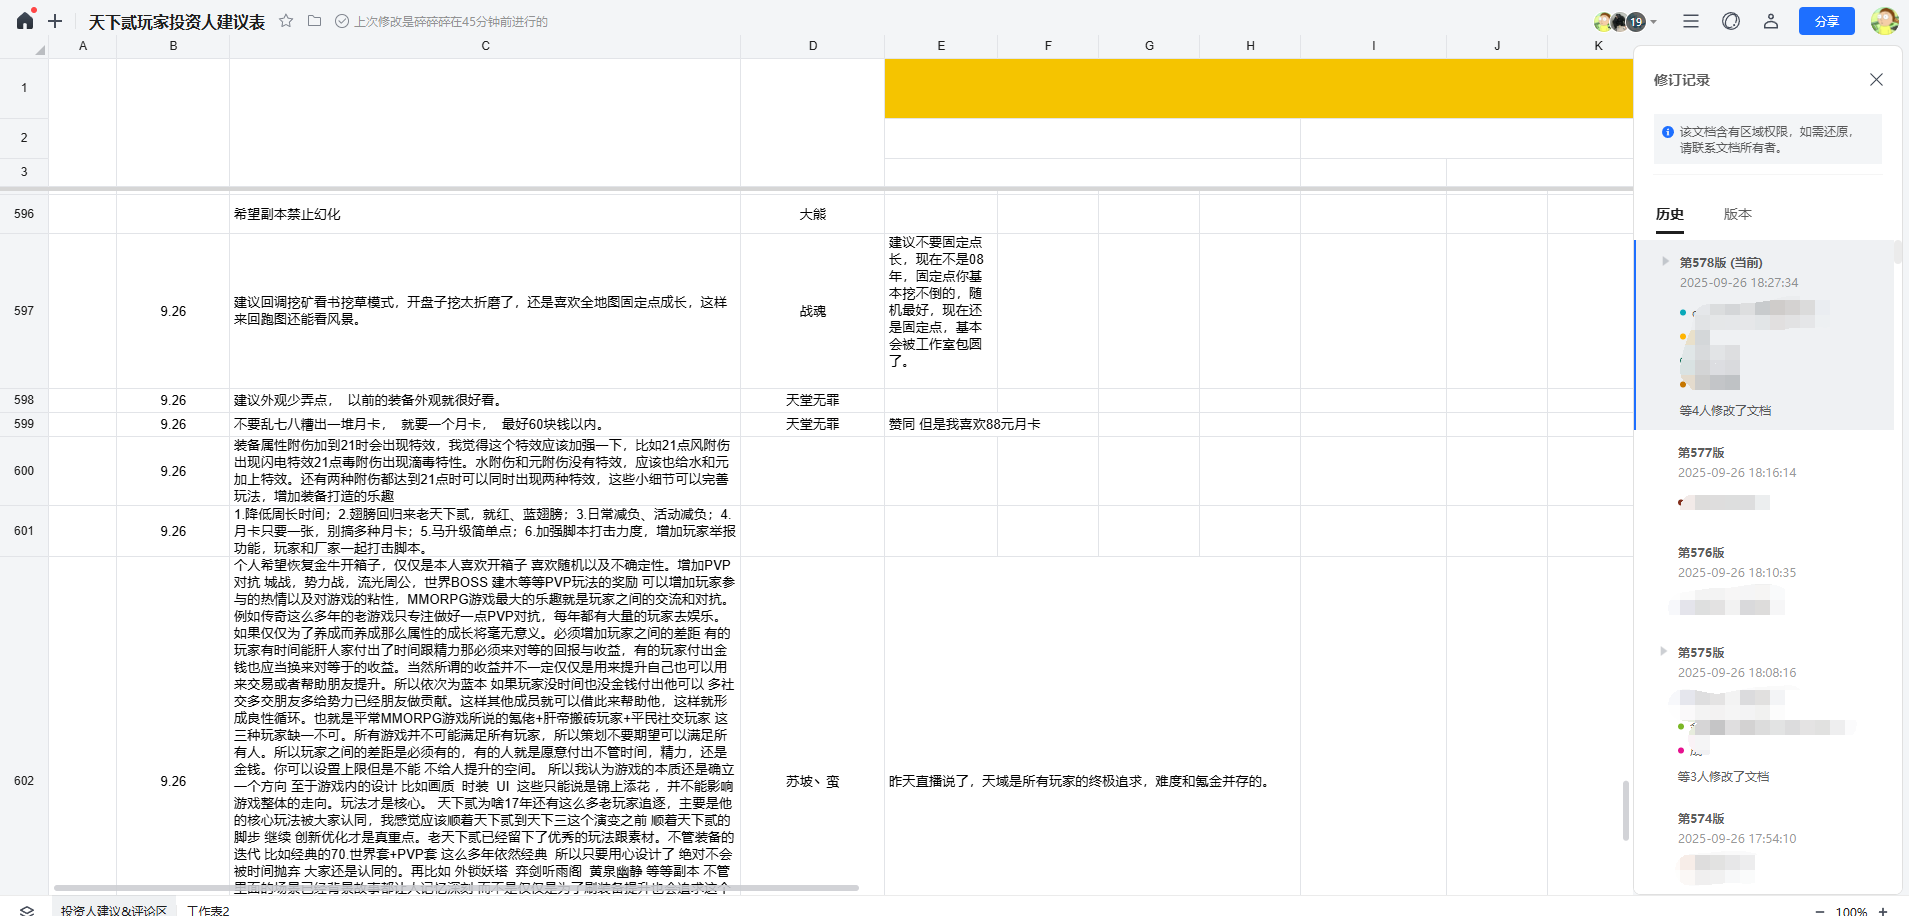Open the collaborator permissions person icon
The height and width of the screenshot is (916, 1909).
1771,21
